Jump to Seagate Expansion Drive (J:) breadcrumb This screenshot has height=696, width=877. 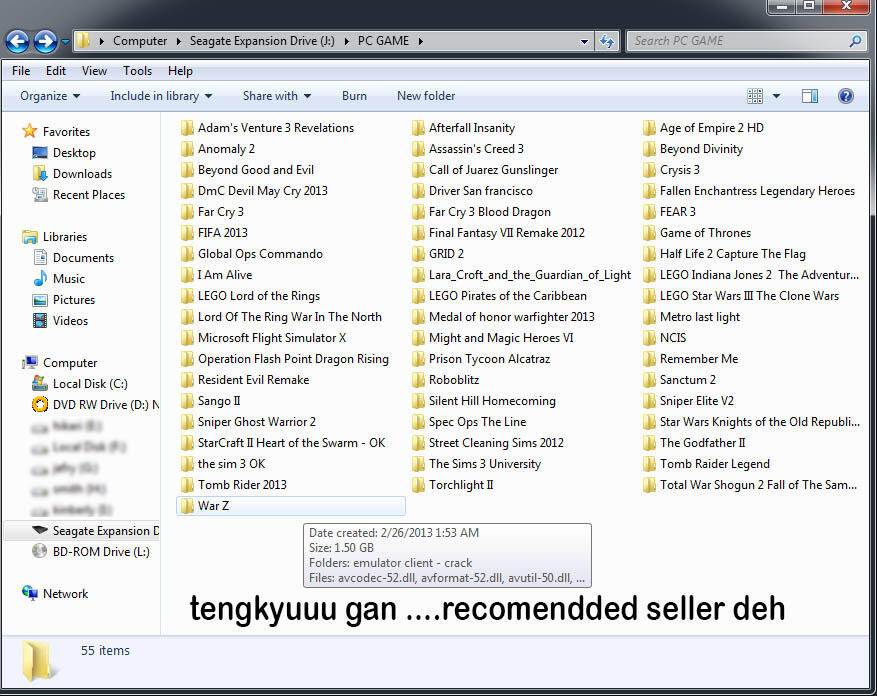tap(262, 41)
